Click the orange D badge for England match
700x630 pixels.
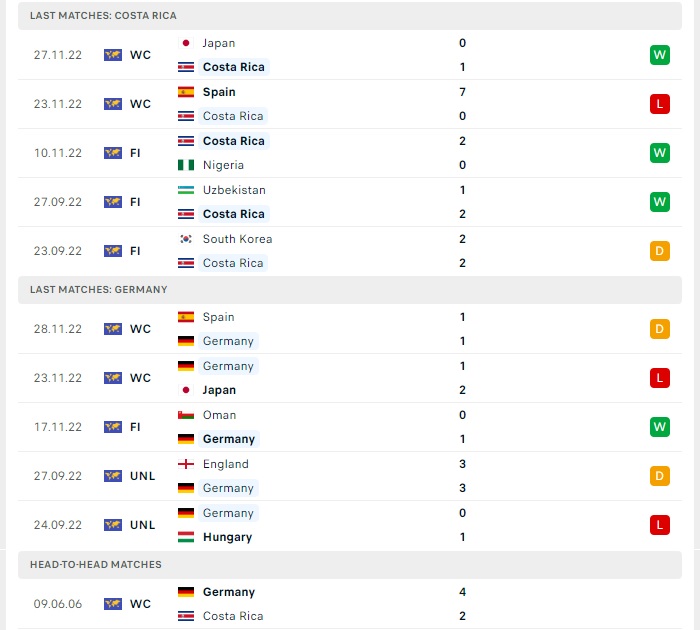pyautogui.click(x=659, y=476)
